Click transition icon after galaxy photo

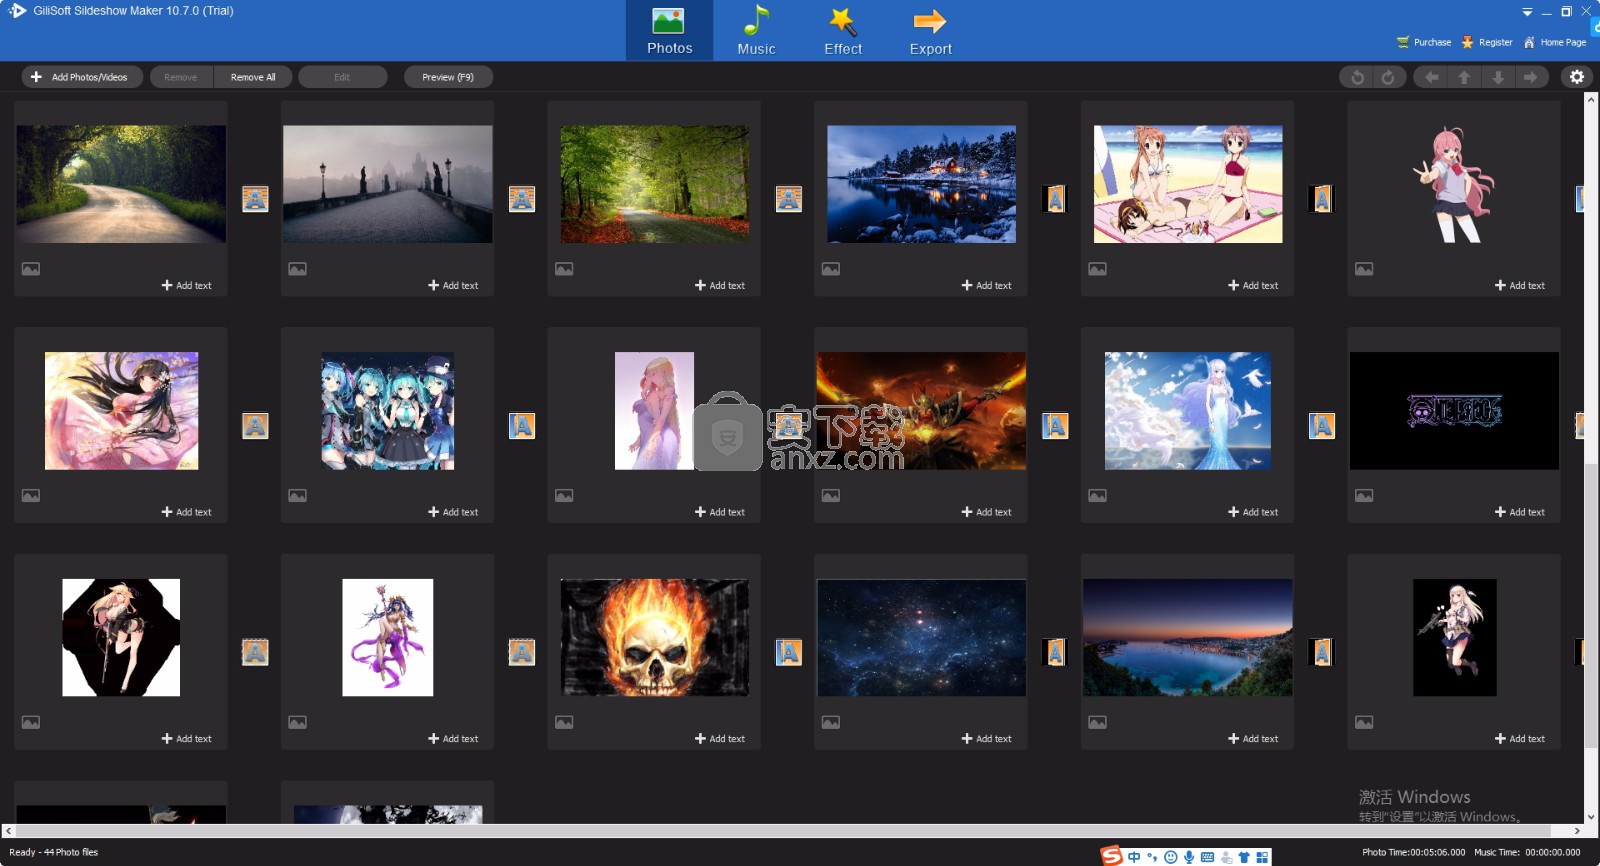click(1055, 653)
